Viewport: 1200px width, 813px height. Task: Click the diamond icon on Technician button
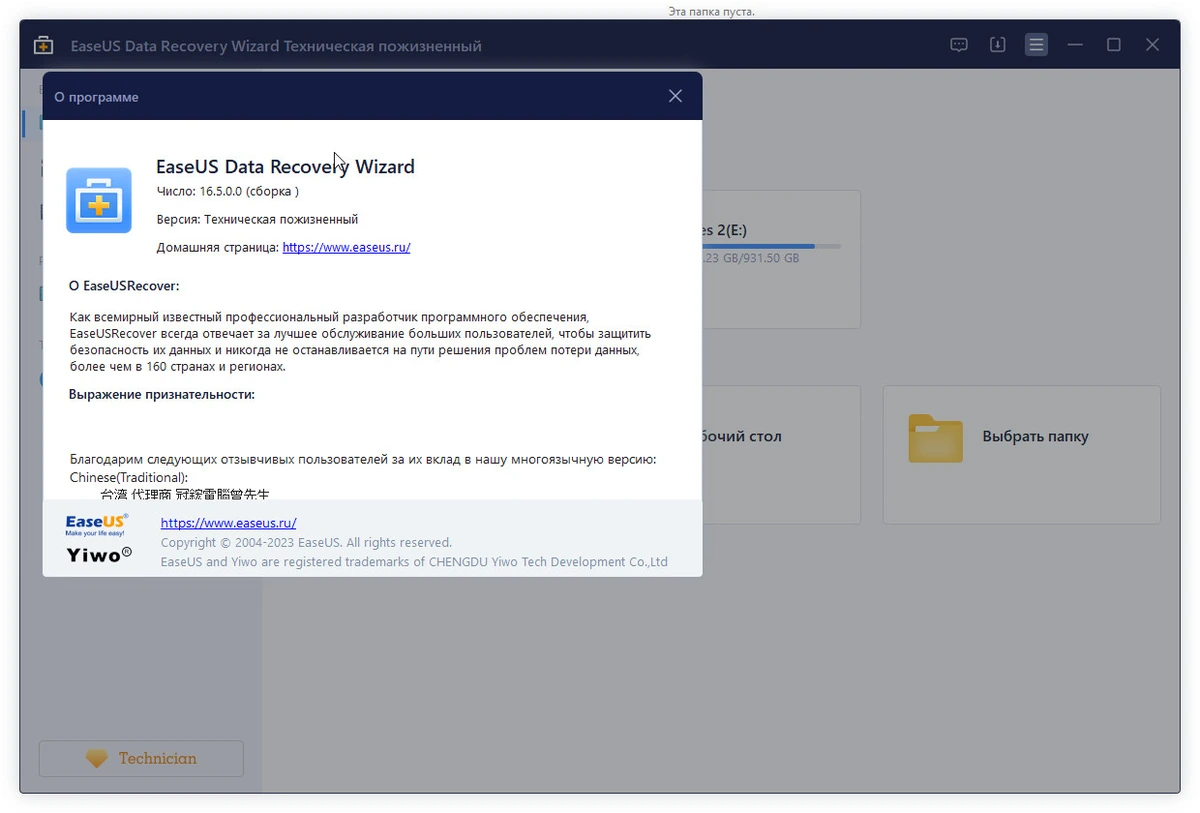(97, 759)
